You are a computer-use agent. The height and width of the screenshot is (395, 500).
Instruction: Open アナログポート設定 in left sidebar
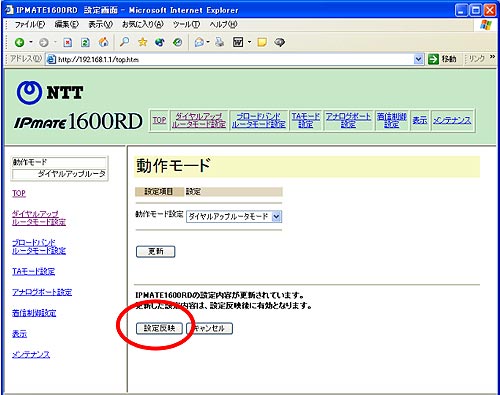[42, 292]
